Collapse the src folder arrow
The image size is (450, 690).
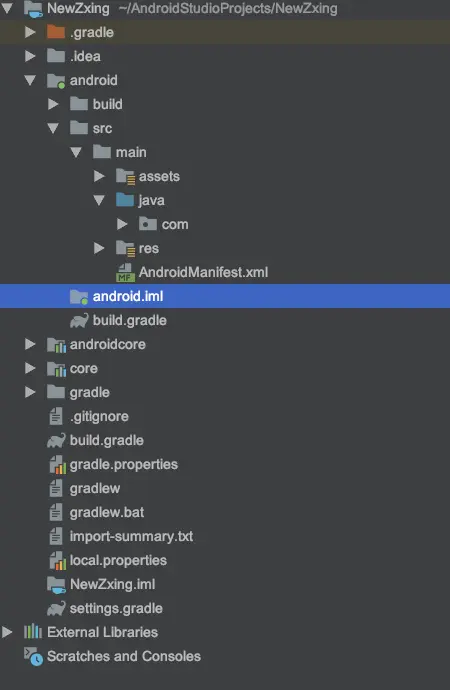[53, 128]
